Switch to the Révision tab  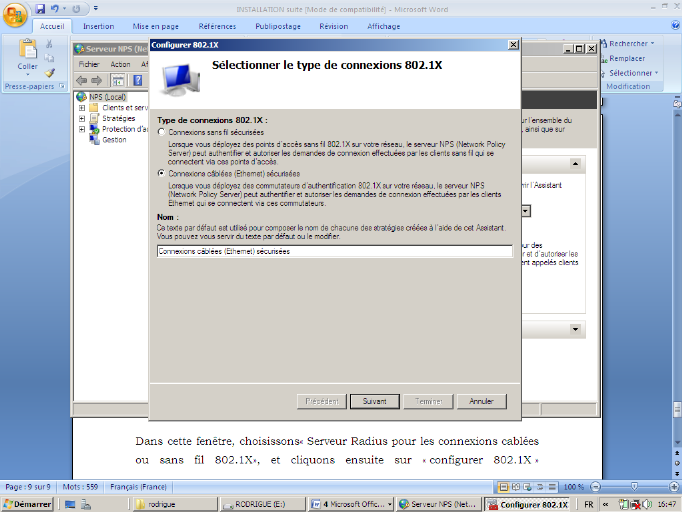pyautogui.click(x=334, y=27)
